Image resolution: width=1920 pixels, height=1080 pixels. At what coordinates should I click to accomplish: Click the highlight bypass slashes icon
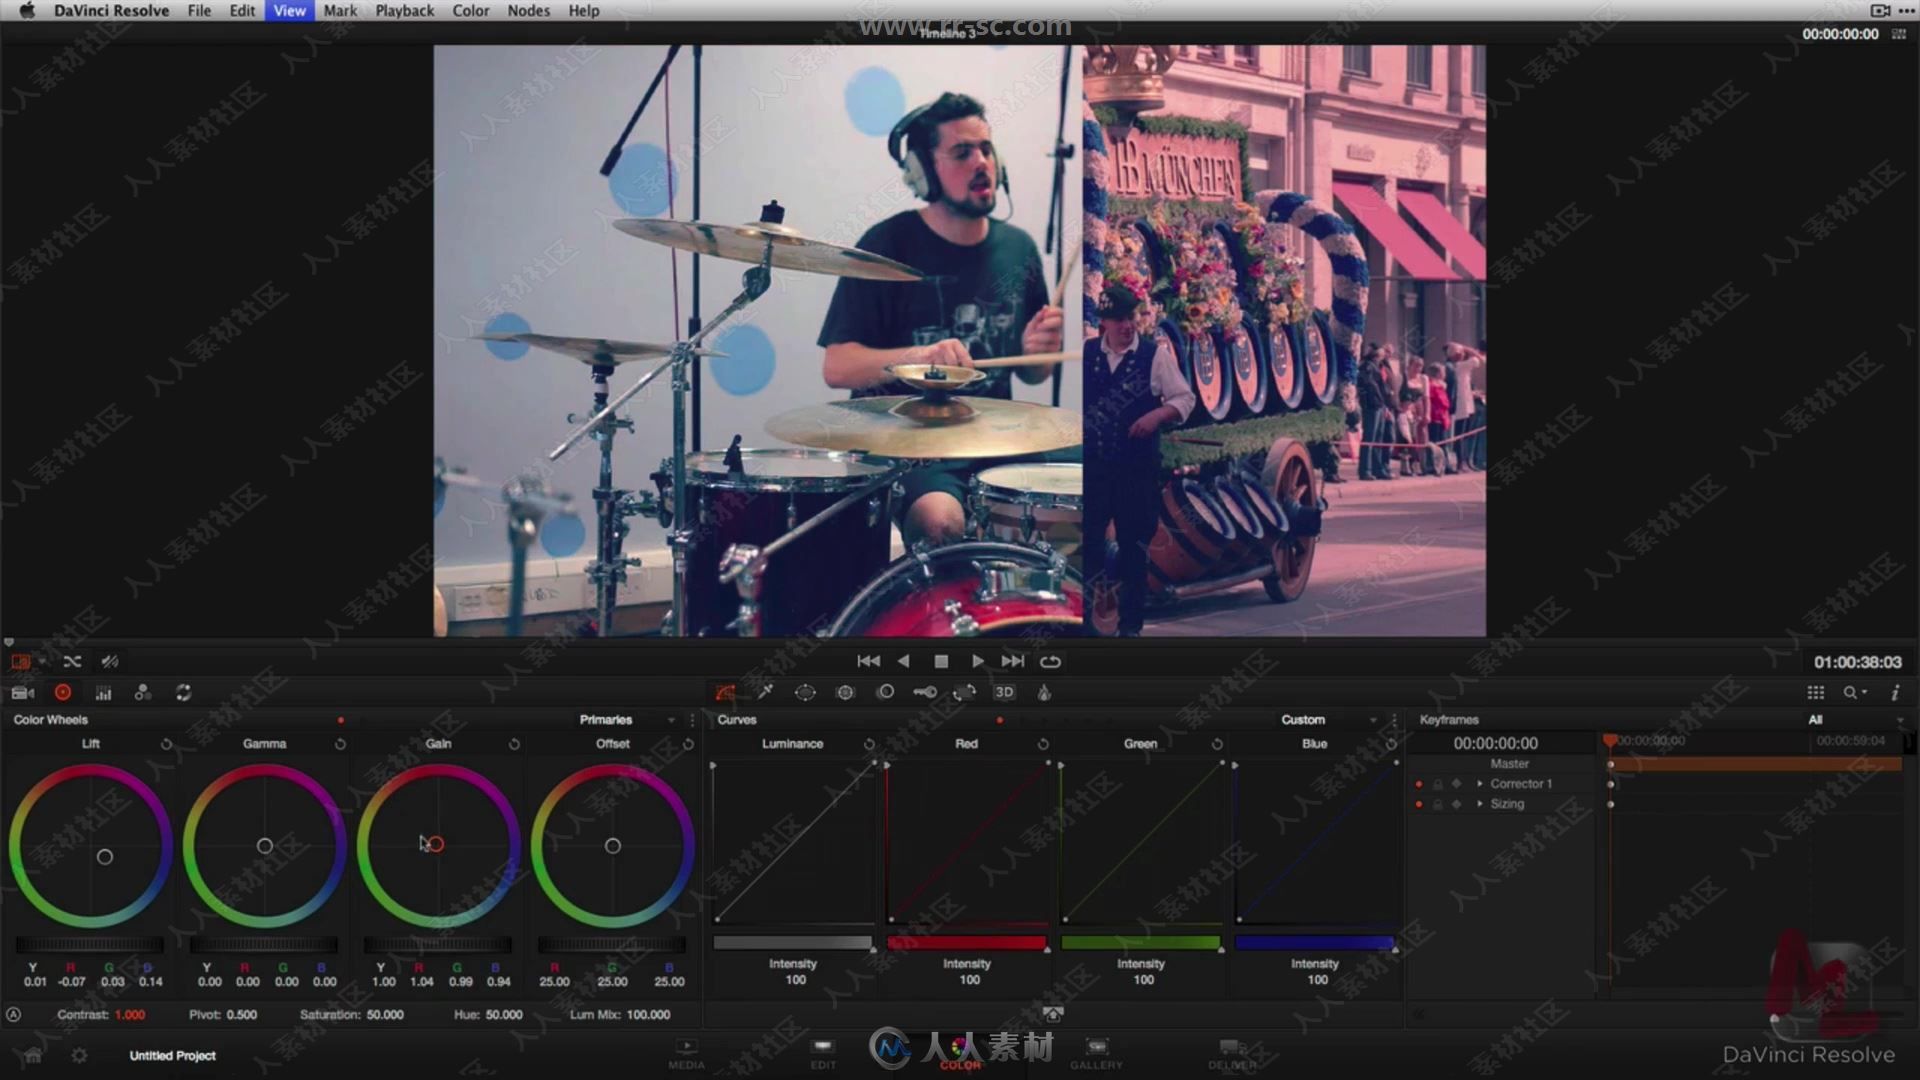click(110, 661)
